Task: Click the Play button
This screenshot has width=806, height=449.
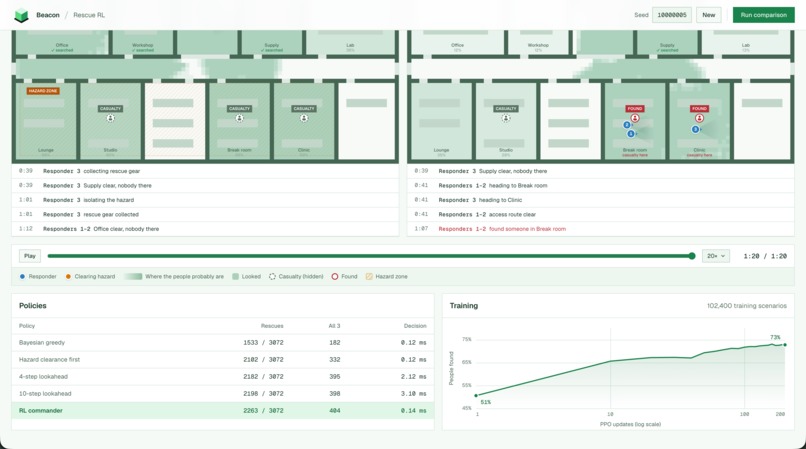Action: pyautogui.click(x=30, y=256)
